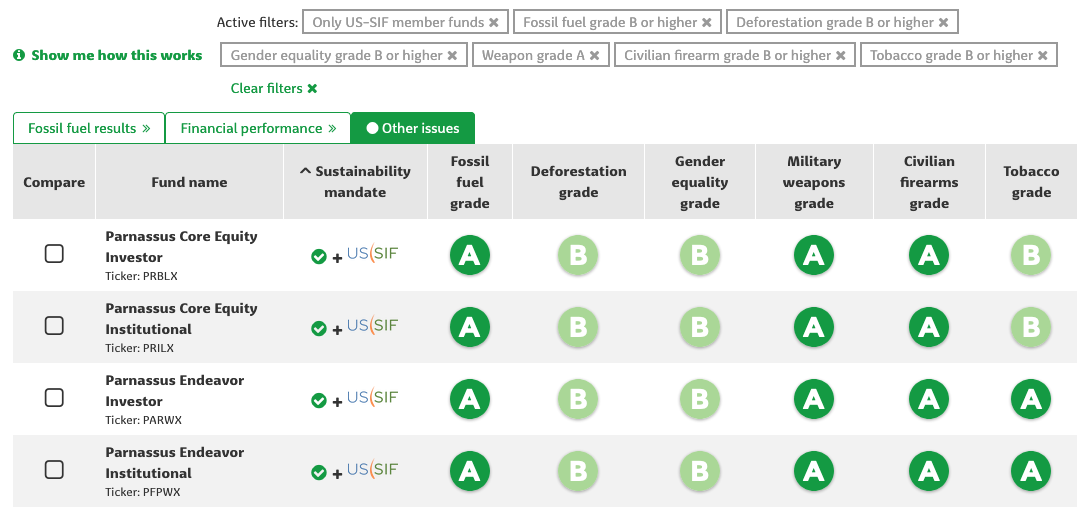The height and width of the screenshot is (513, 1091).
Task: Click fossil fuel grade A badge for PARWX
Action: coord(470,399)
